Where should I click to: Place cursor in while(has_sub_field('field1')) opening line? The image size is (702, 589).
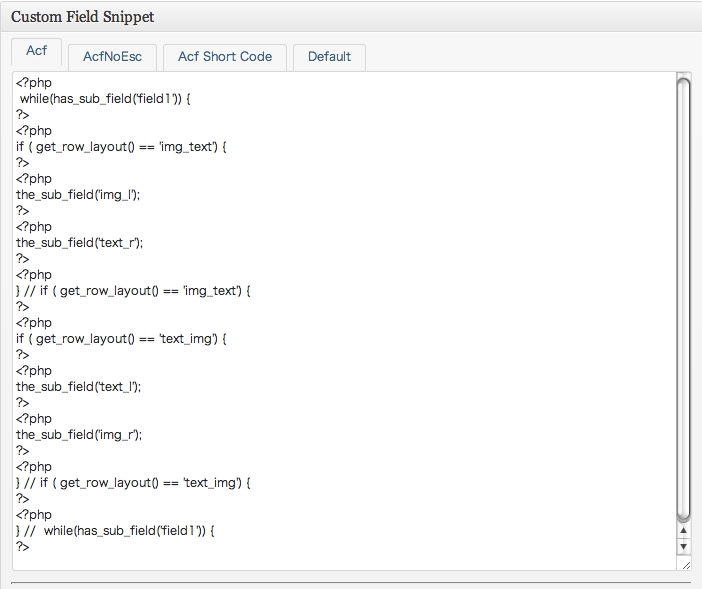coord(105,99)
